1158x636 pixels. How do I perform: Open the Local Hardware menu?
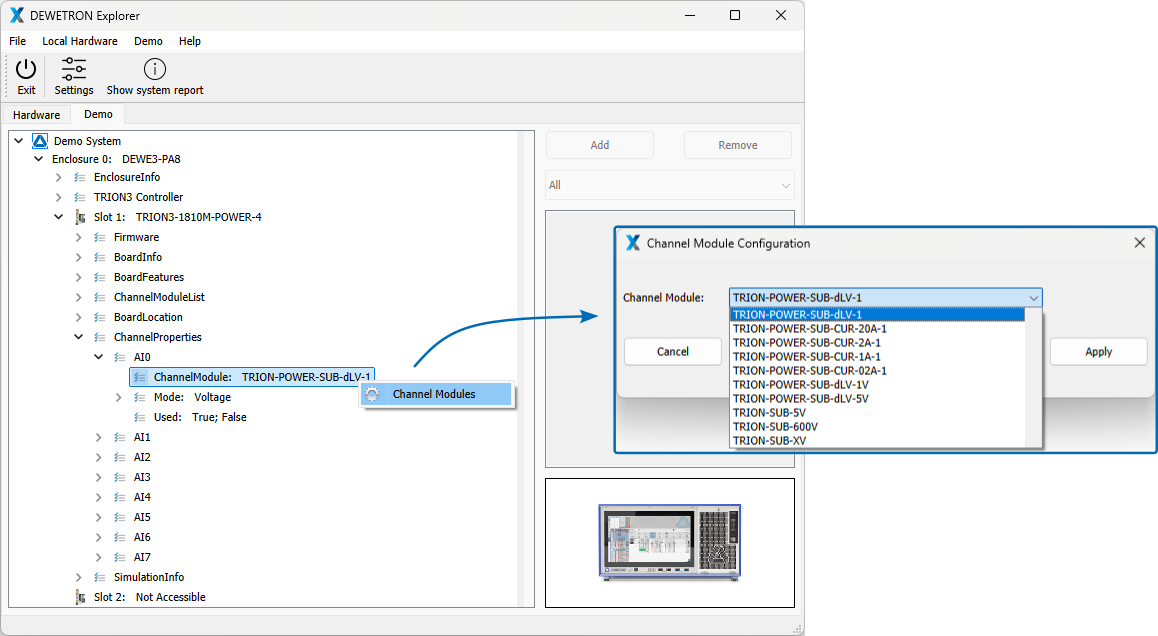pos(80,41)
